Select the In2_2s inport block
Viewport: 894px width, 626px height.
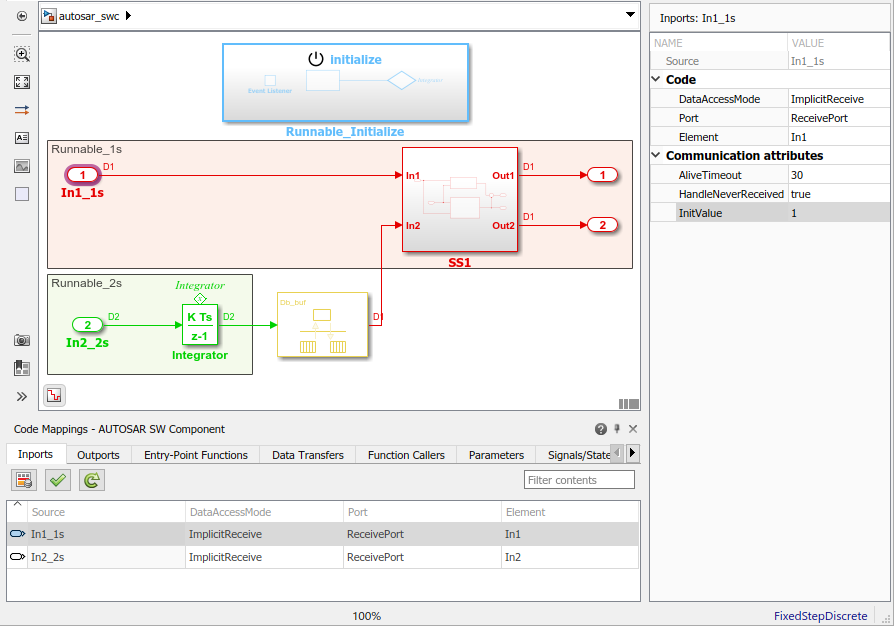click(87, 325)
